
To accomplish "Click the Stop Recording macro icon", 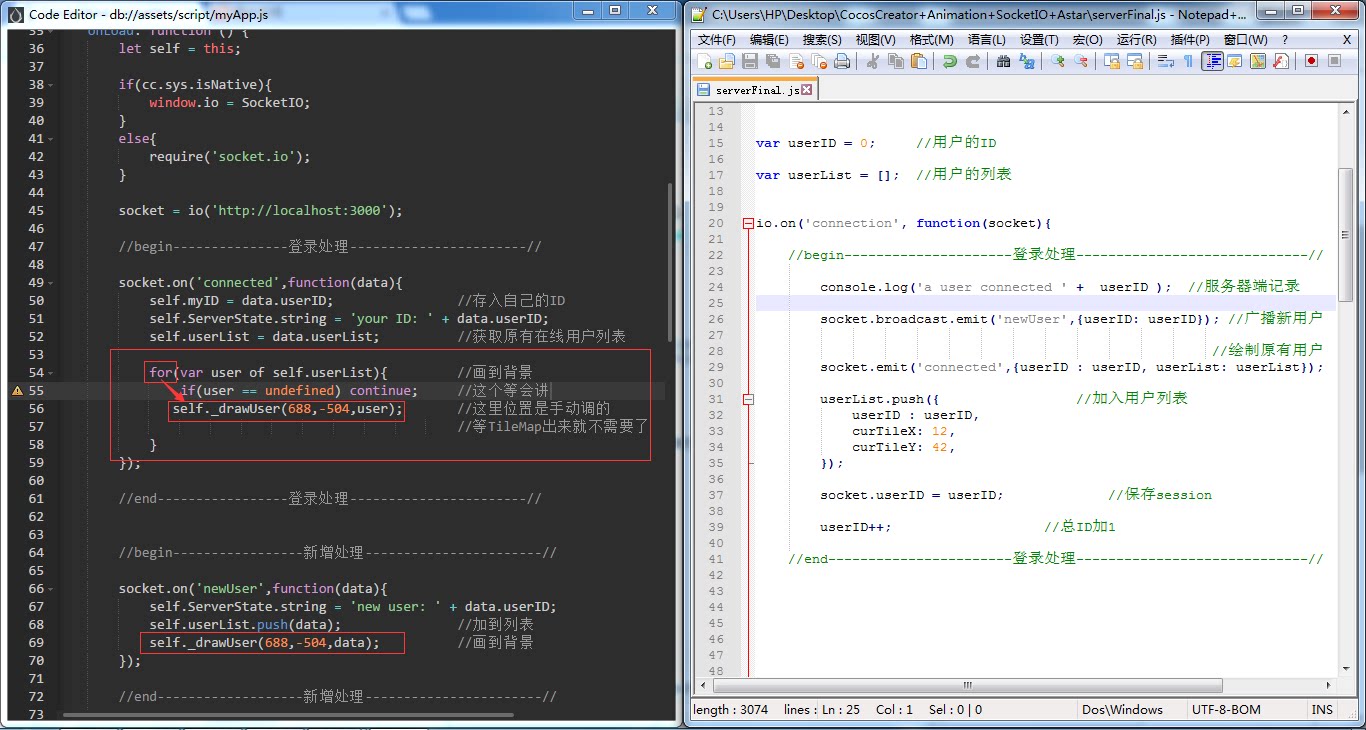I will click(x=1334, y=61).
